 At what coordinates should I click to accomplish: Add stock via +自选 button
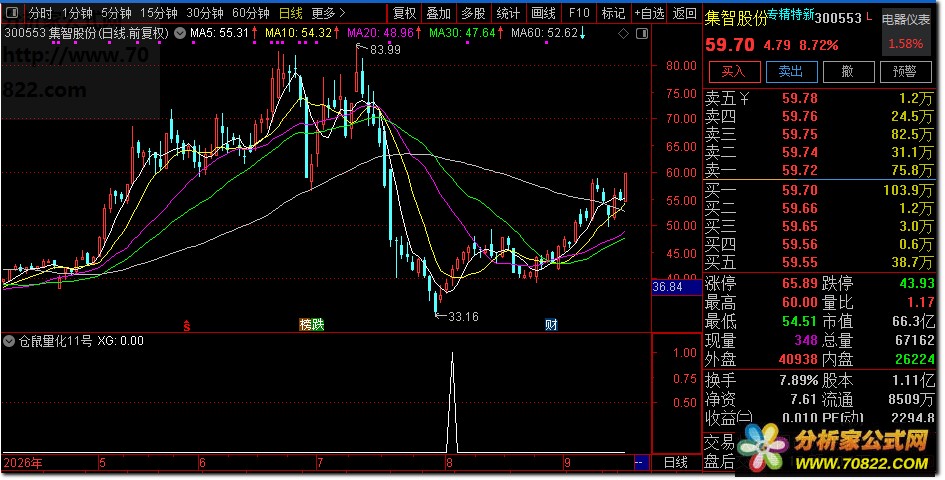[649, 13]
